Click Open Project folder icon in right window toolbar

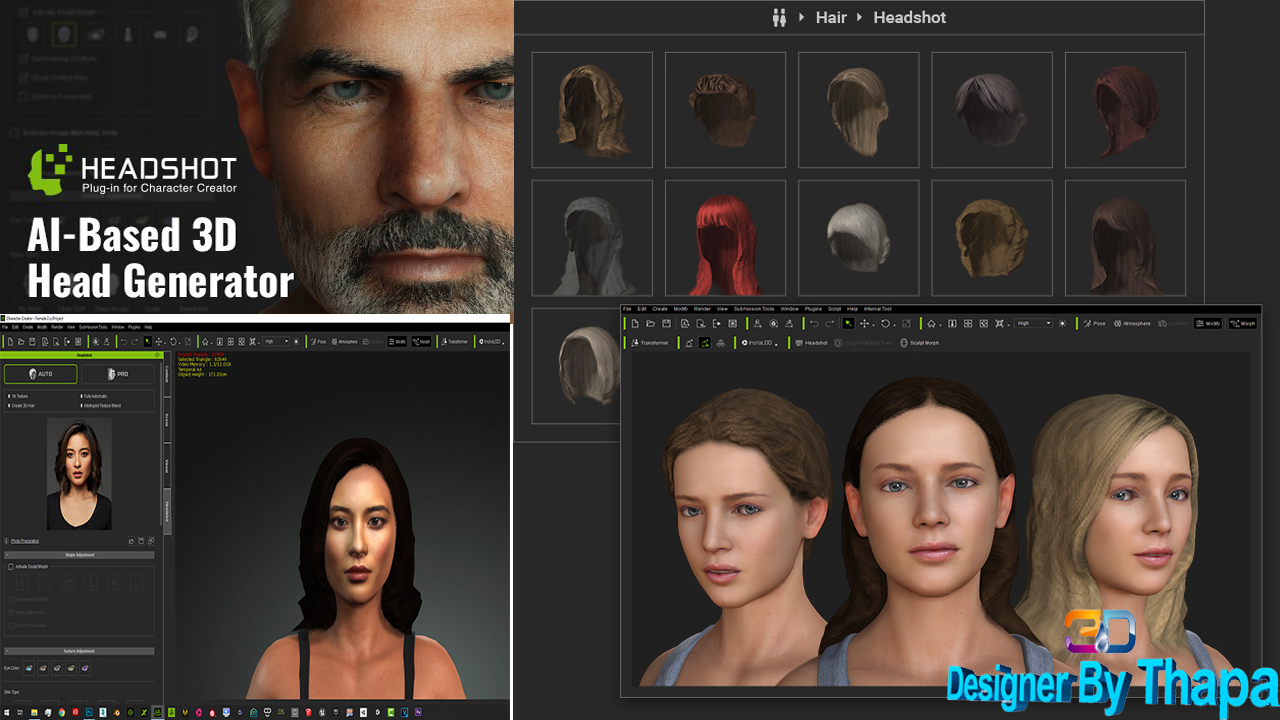(650, 323)
